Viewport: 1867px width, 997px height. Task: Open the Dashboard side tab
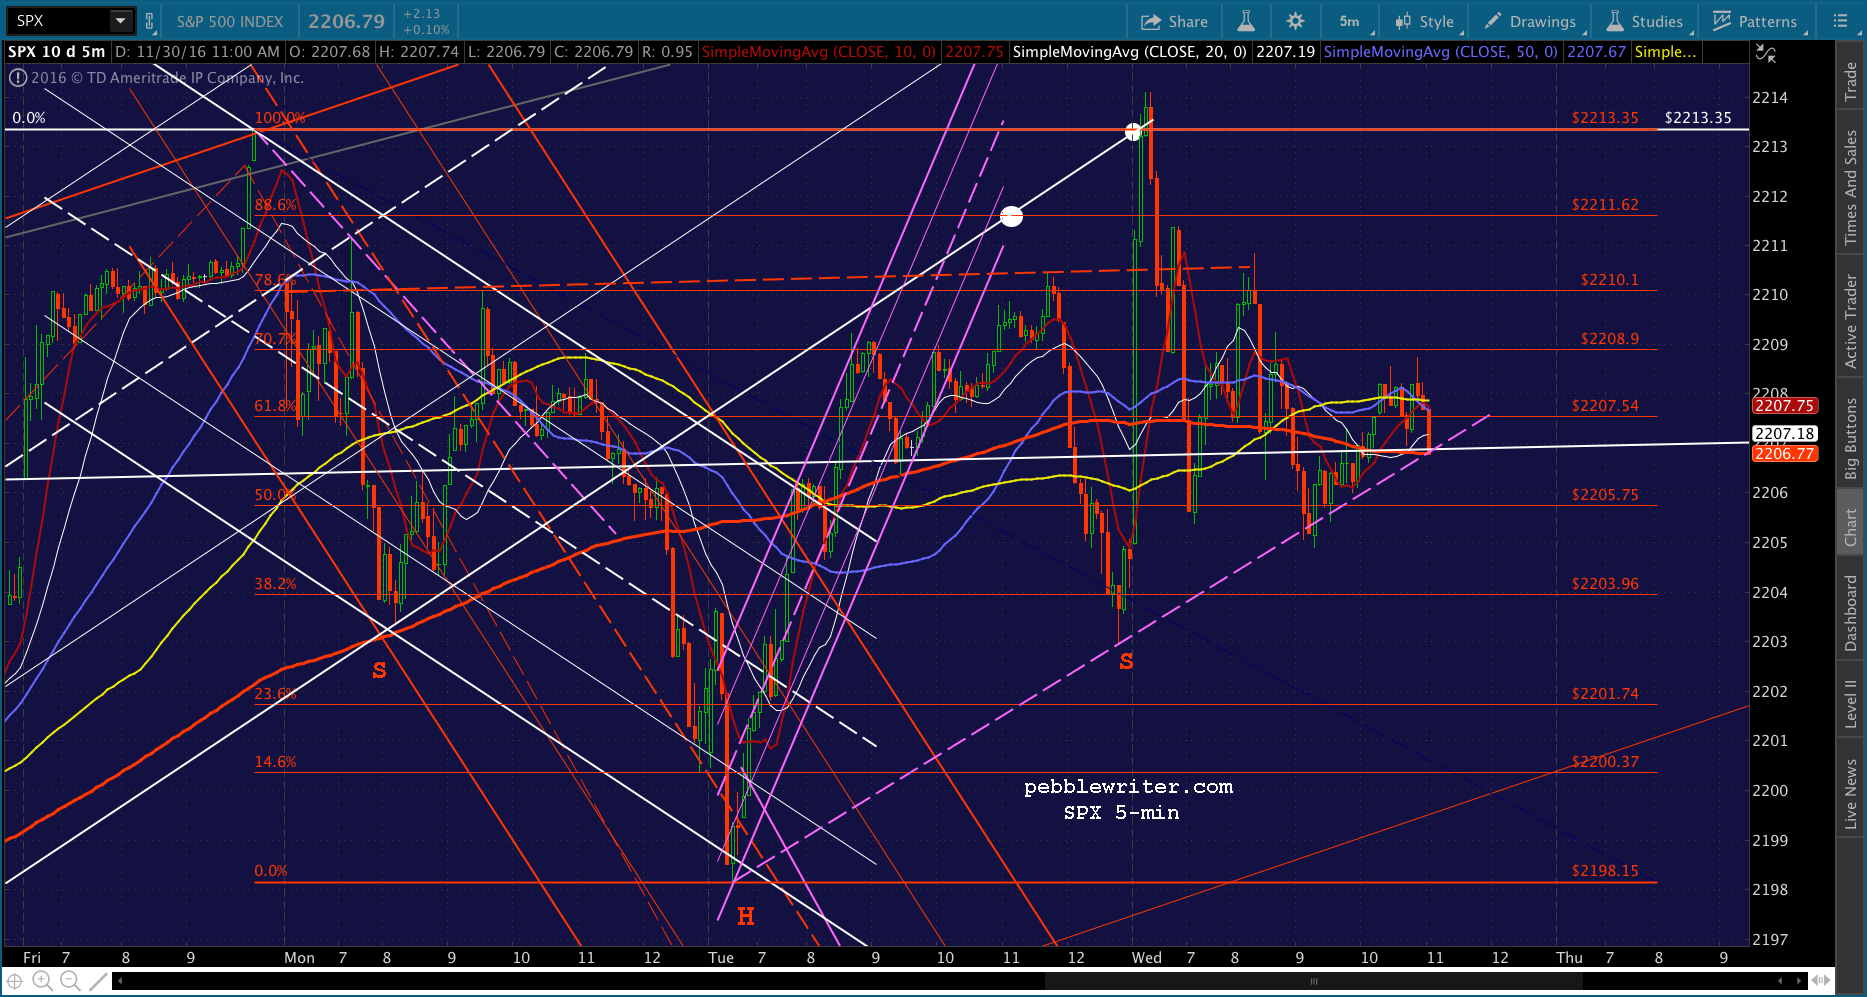(1851, 612)
